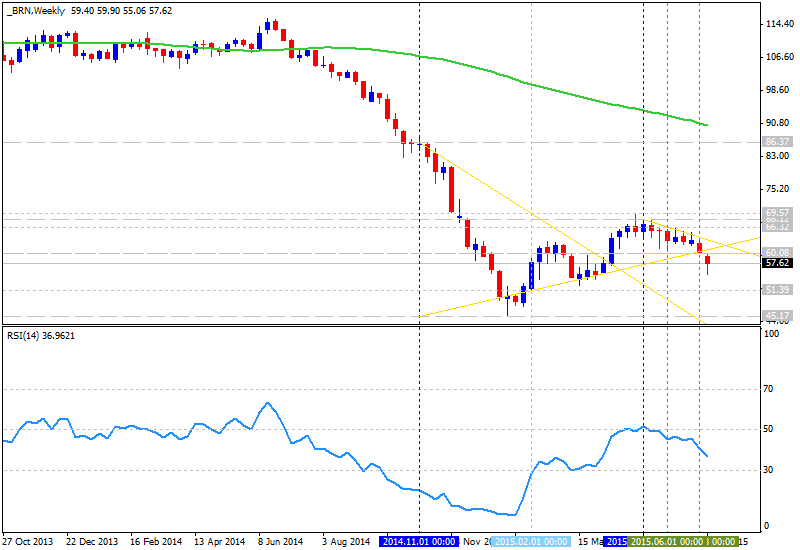Select the OHLC values 59.40 59.90 55.06 57.62
This screenshot has width=800, height=550.
pyautogui.click(x=121, y=11)
